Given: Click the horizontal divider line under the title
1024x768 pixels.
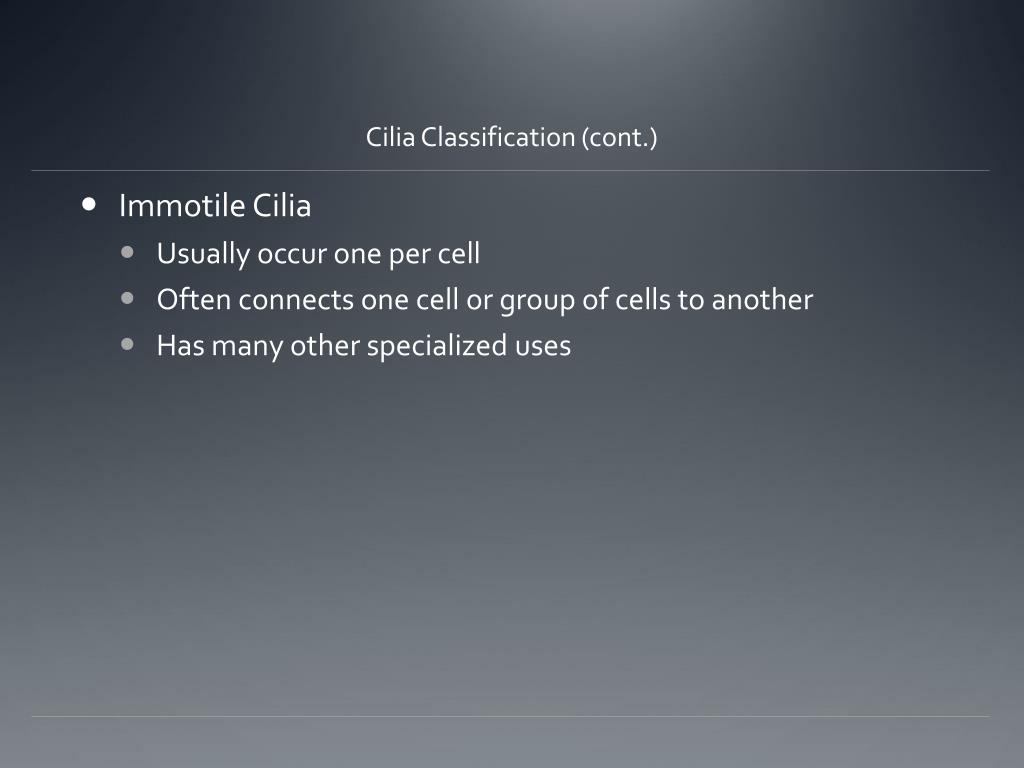Looking at the screenshot, I should [510, 170].
